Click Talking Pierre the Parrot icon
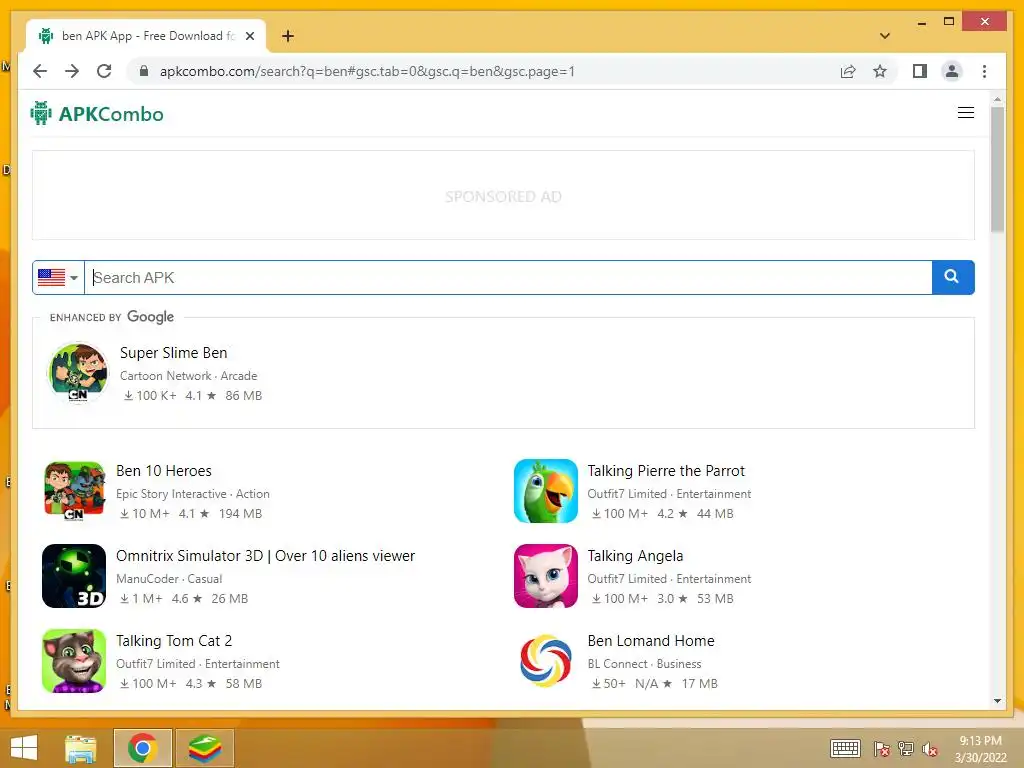Viewport: 1024px width, 768px height. (x=546, y=491)
